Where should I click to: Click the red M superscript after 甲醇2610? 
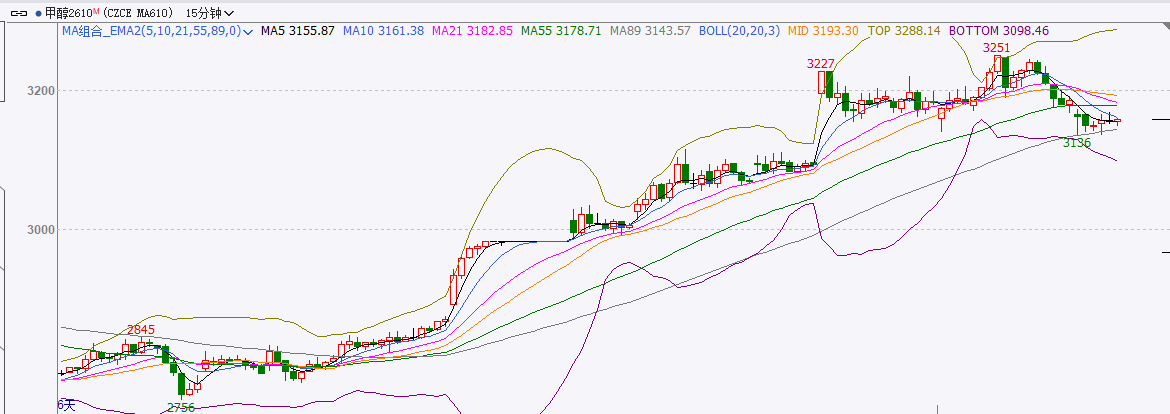coord(96,10)
